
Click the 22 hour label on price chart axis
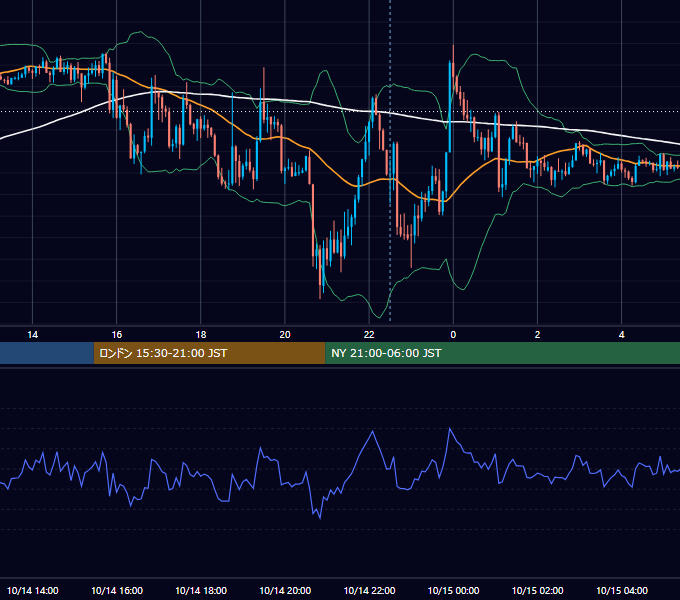(369, 334)
